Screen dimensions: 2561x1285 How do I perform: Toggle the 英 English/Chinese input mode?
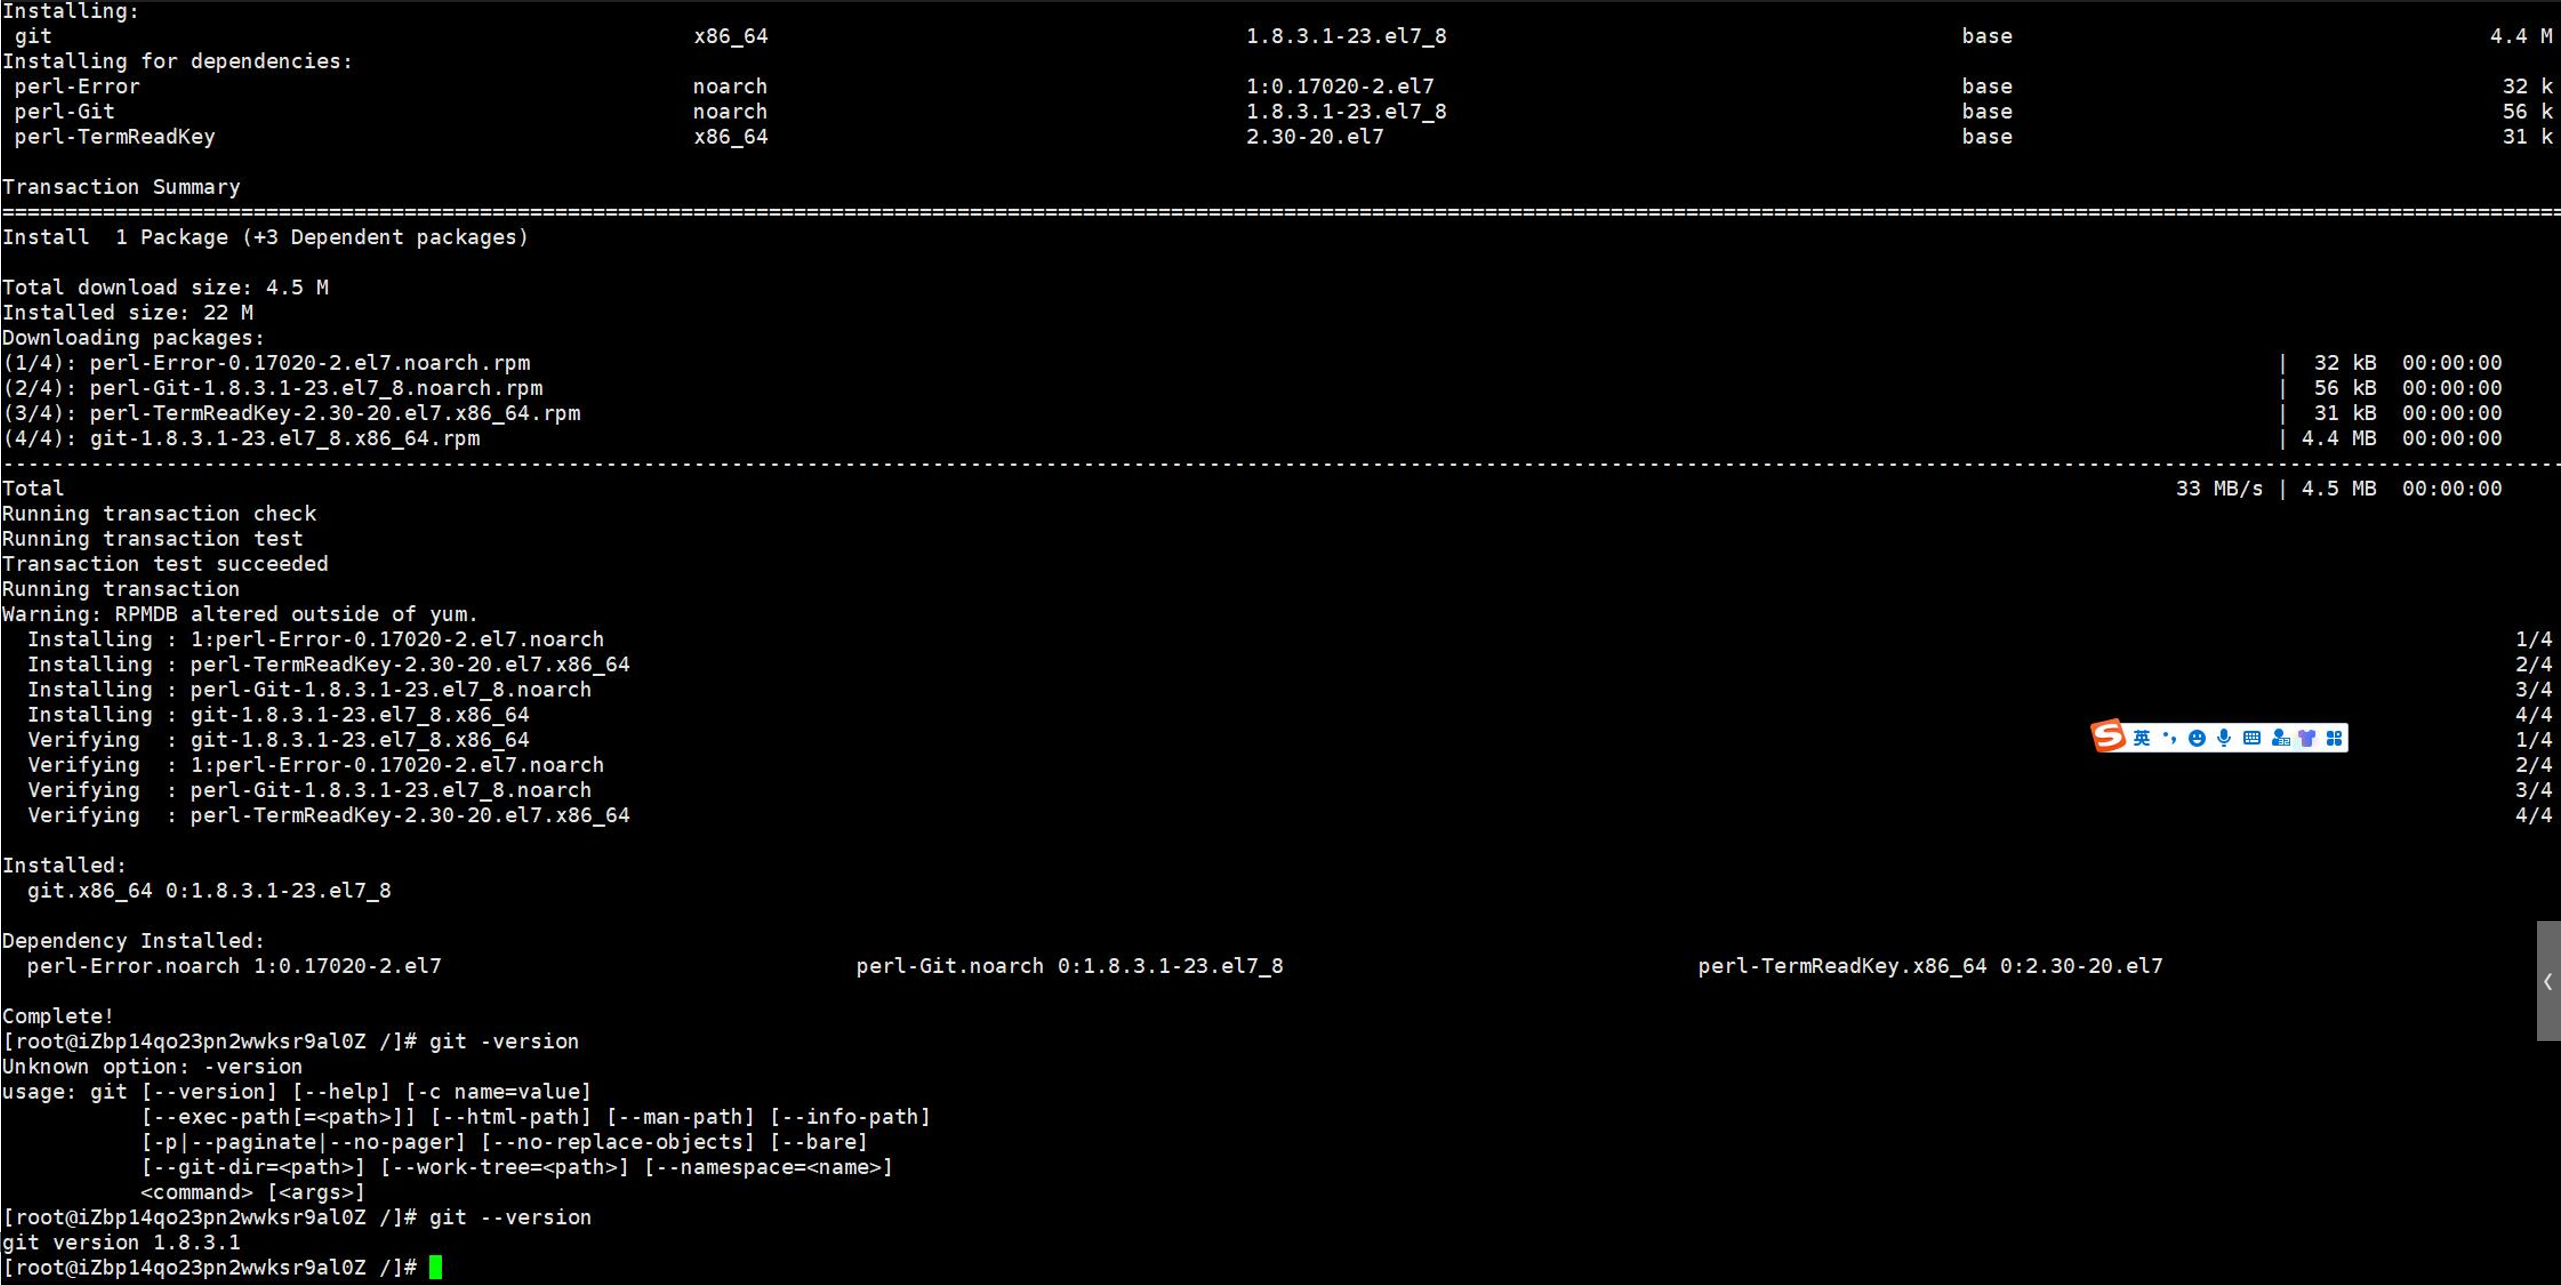click(2141, 738)
